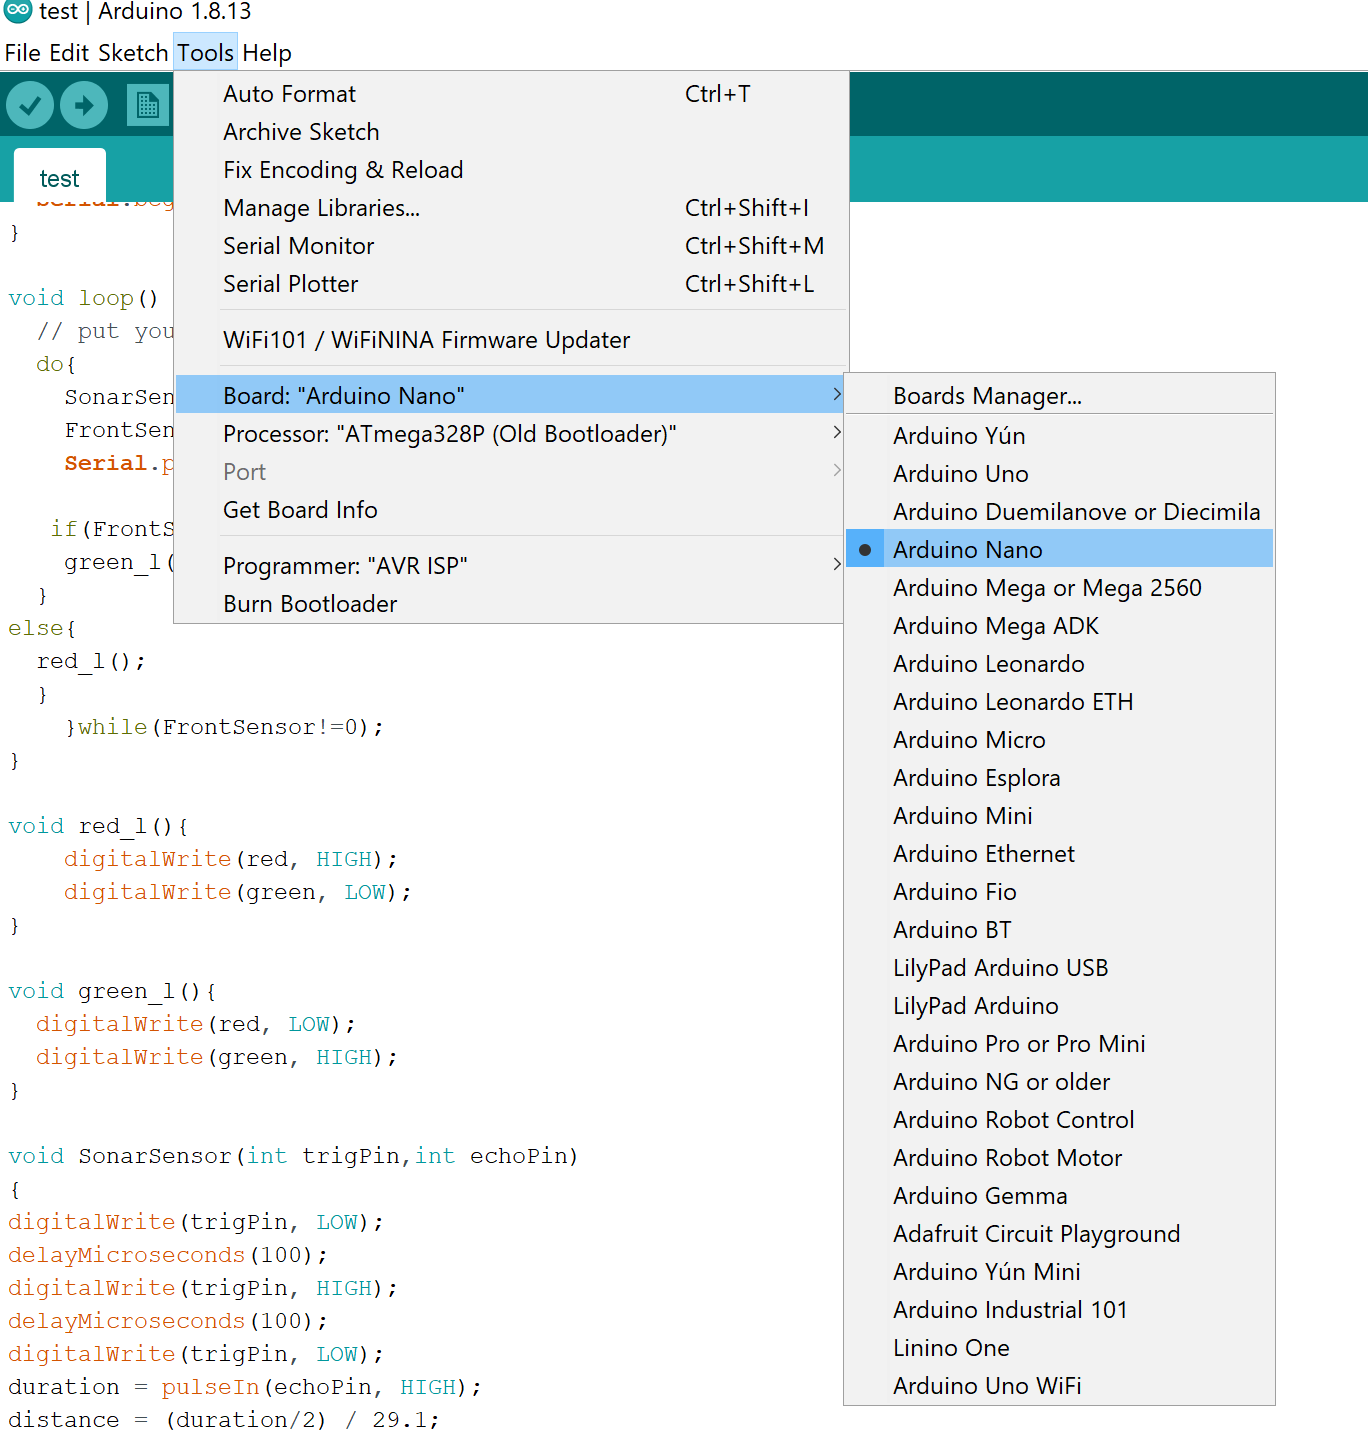Select Arduino Mini board
The width and height of the screenshot is (1368, 1448).
click(x=1059, y=815)
